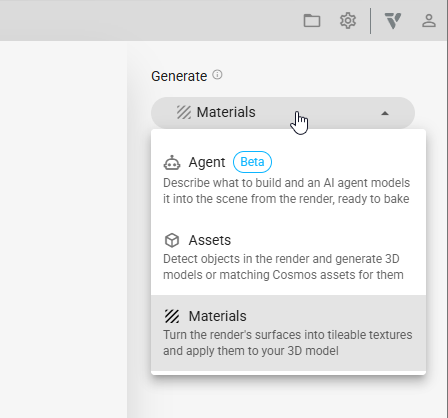Select the Assets option

click(x=288, y=257)
